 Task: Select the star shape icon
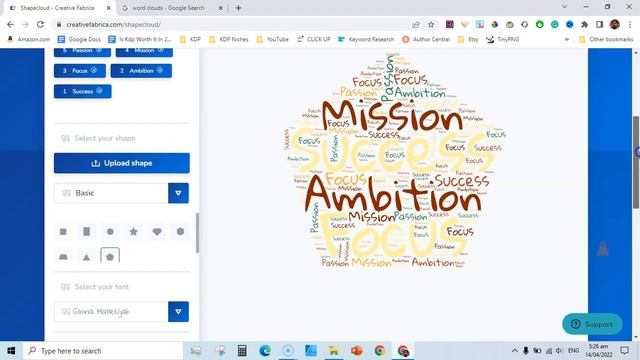pos(133,232)
